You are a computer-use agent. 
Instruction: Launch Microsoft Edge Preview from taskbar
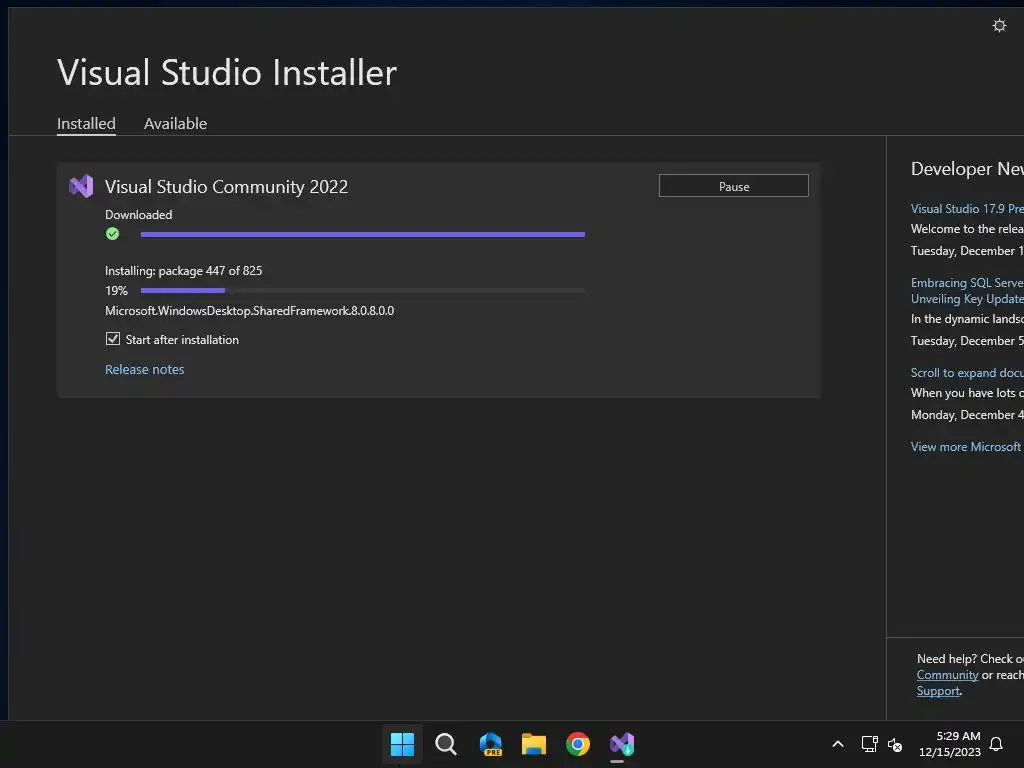coord(490,744)
